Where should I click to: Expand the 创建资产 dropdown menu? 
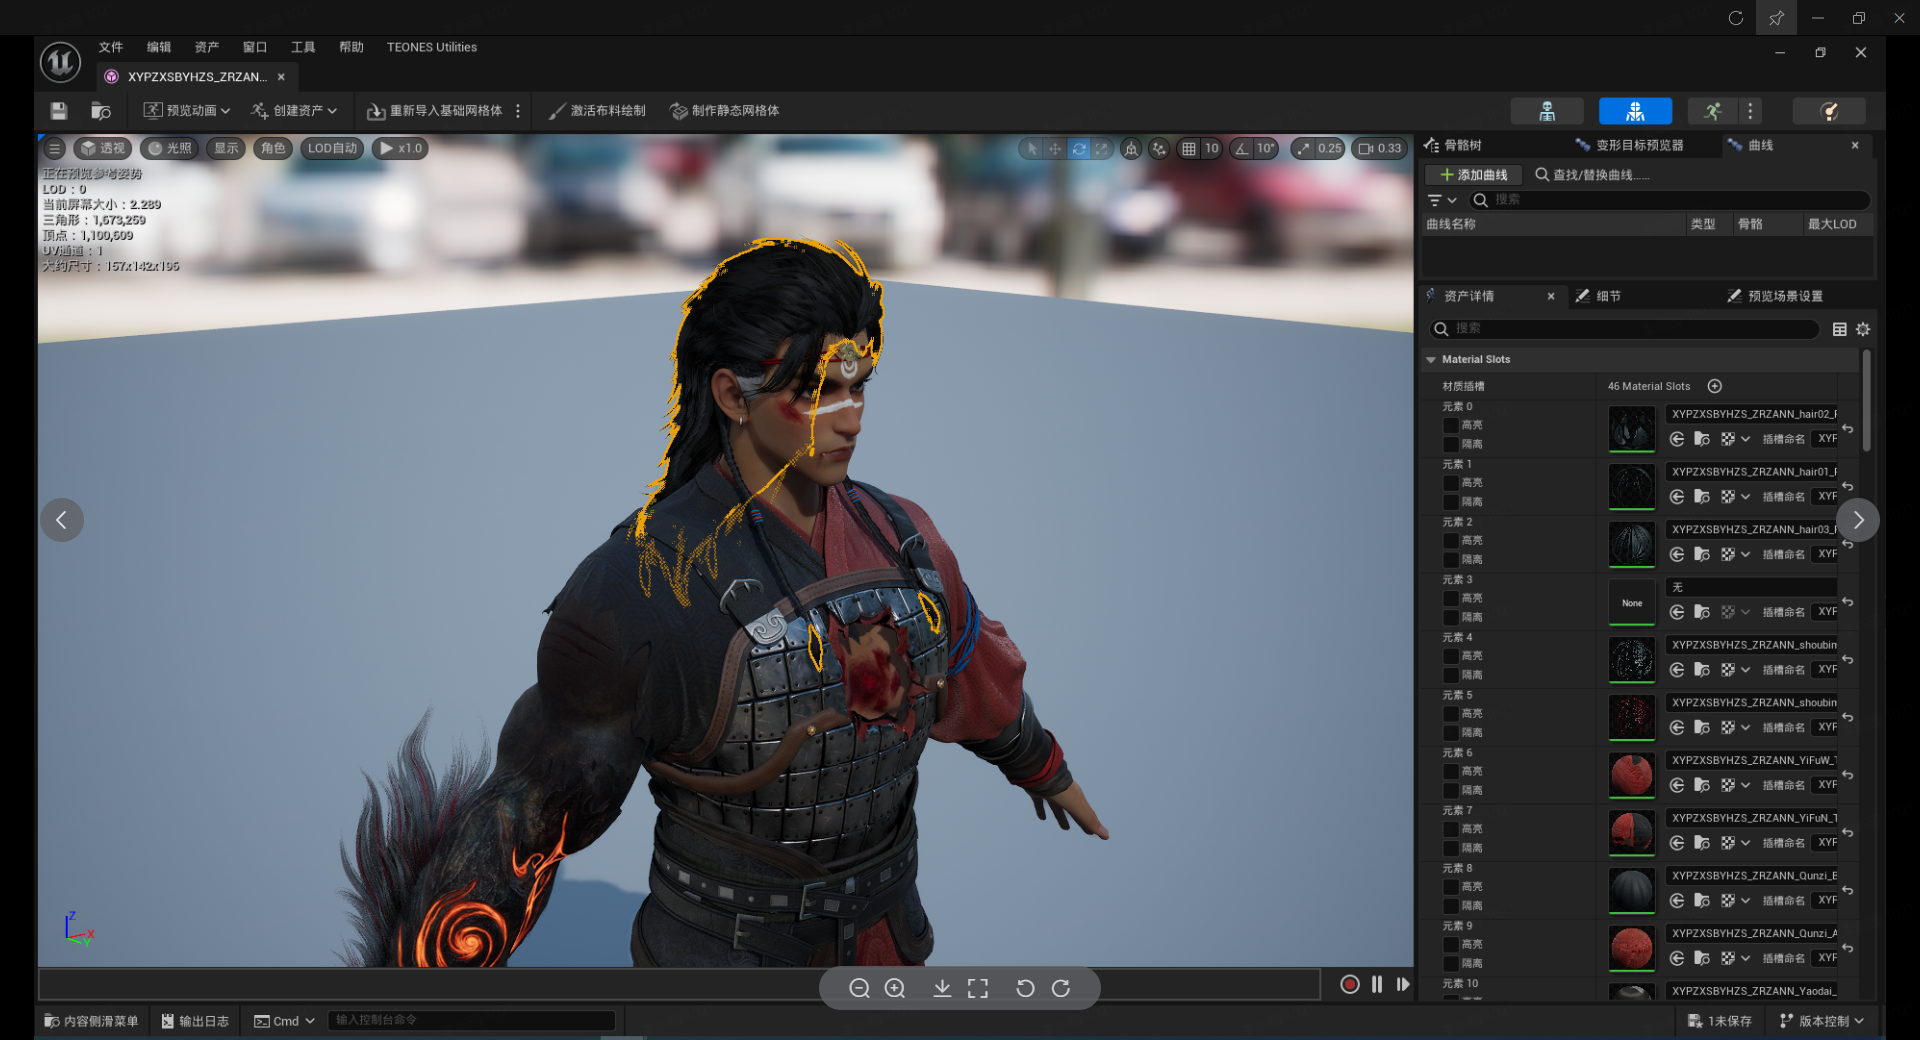(295, 111)
